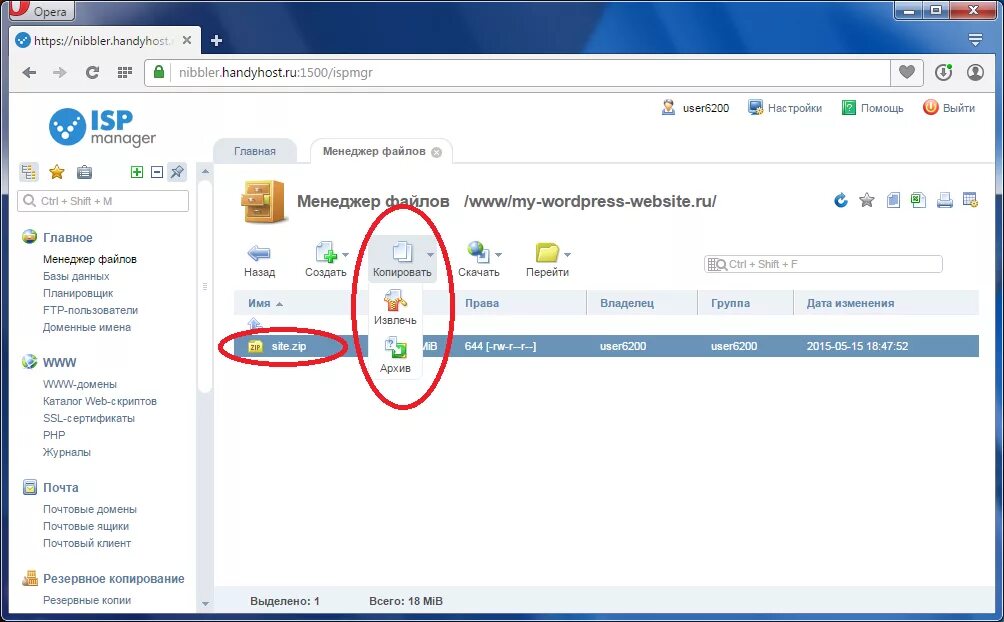Open dropdown arrow next to Перейти
The image size is (1004, 622).
click(x=567, y=255)
